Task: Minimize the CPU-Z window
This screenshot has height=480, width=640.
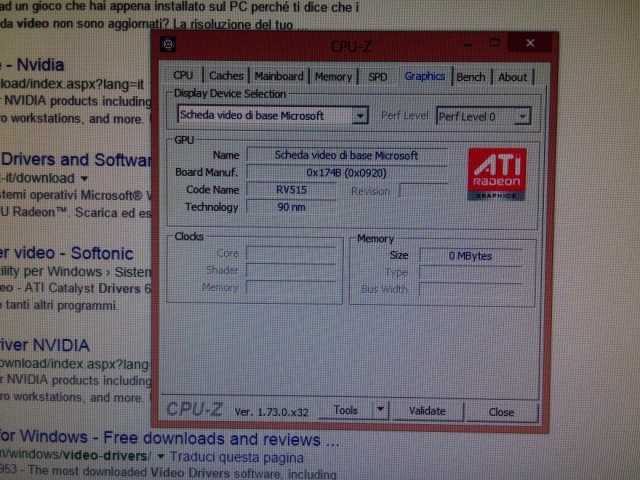Action: coord(468,44)
